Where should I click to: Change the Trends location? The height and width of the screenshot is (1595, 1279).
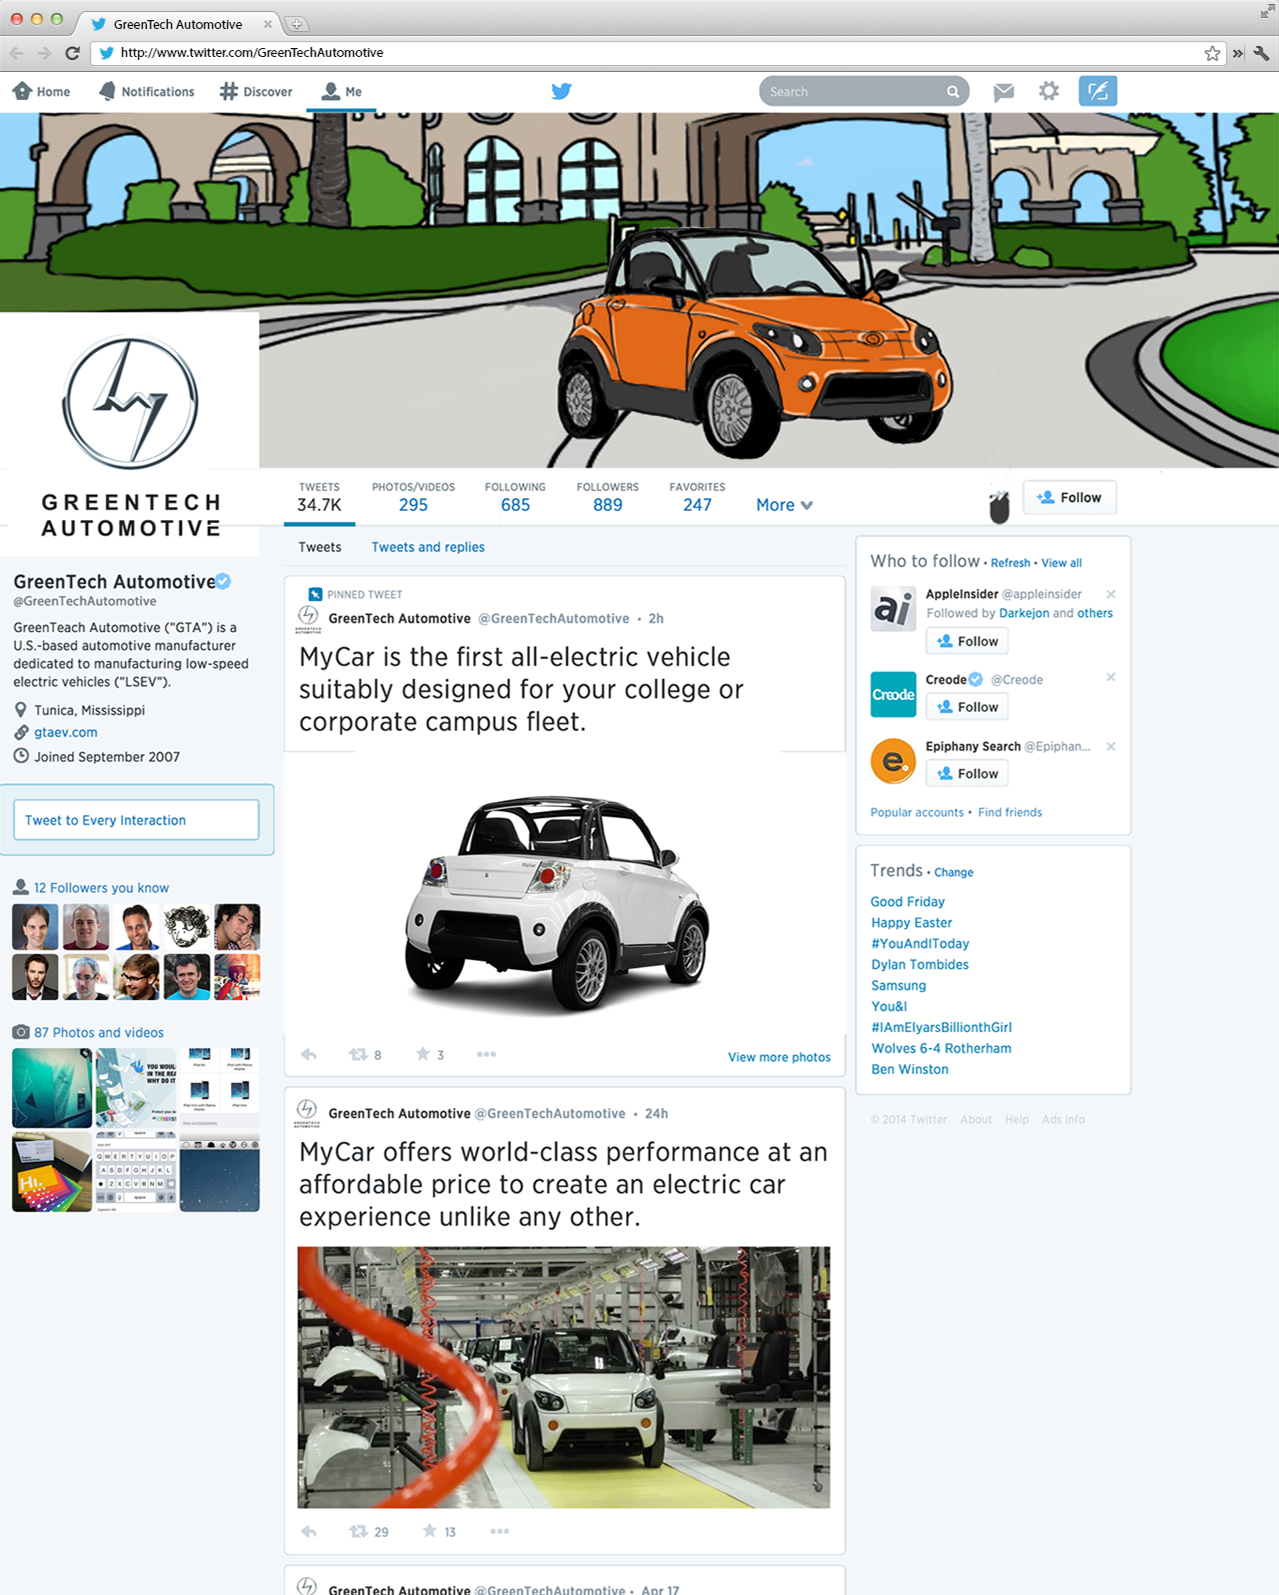(x=953, y=872)
